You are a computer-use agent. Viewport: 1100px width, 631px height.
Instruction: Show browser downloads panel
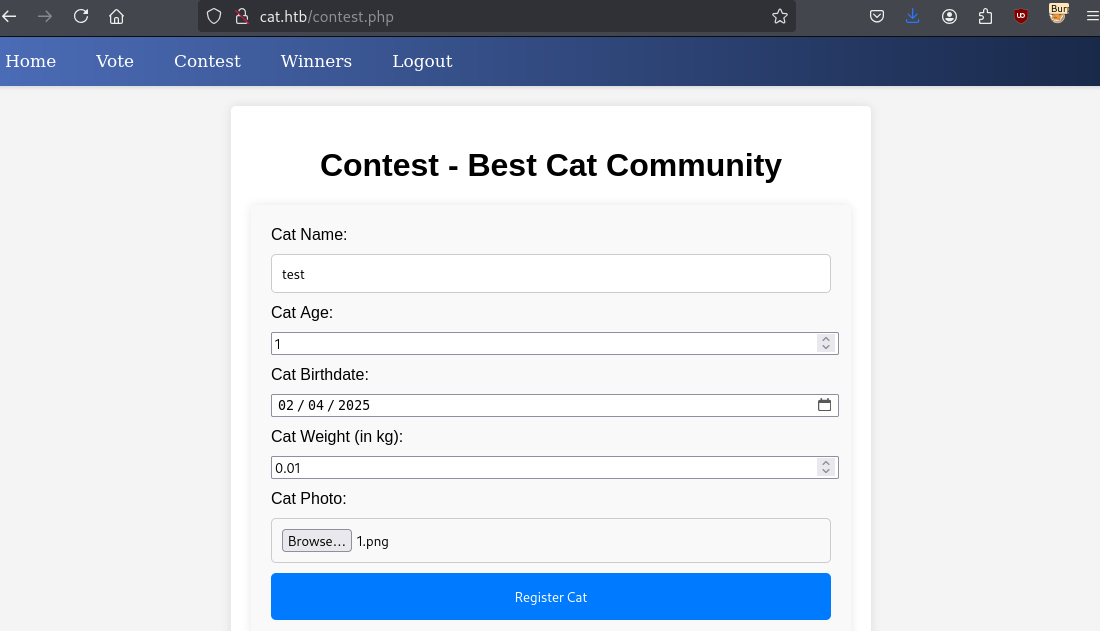coord(913,16)
